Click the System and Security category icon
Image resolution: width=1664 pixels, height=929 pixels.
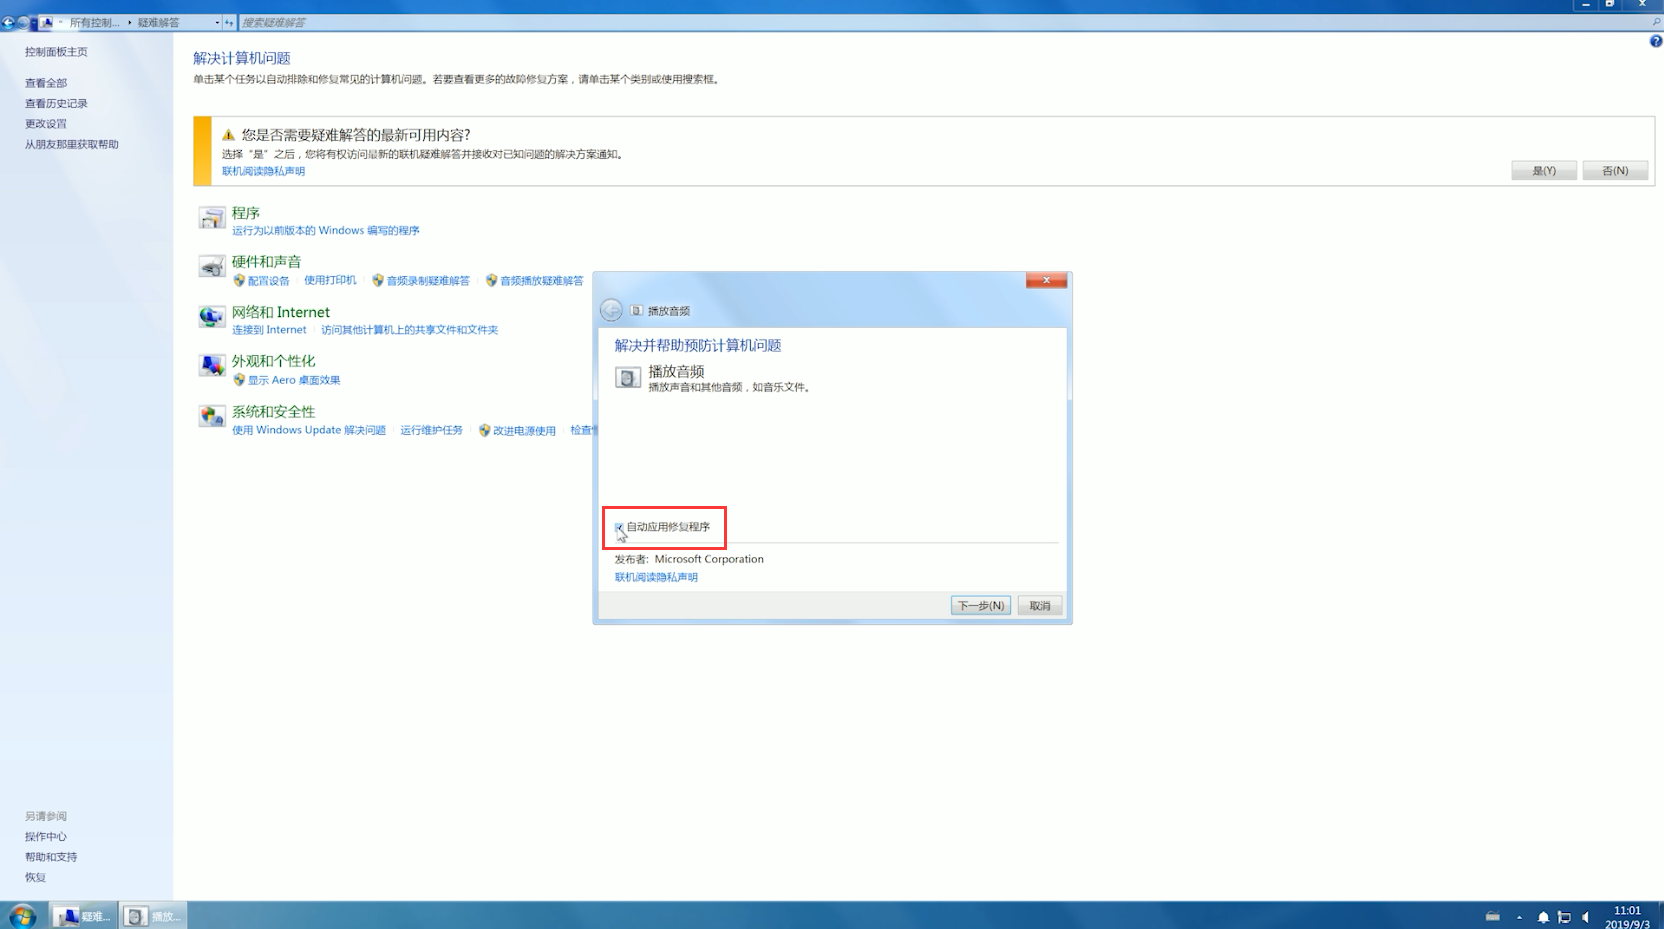[211, 416]
